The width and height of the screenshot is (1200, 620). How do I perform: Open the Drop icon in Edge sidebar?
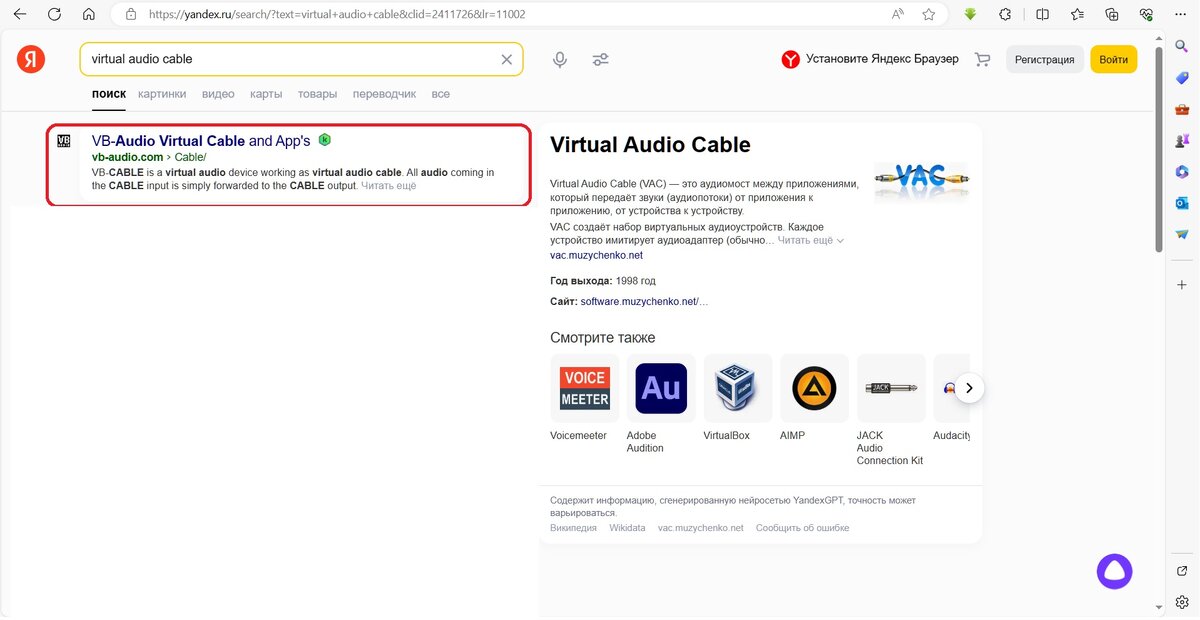[1182, 233]
